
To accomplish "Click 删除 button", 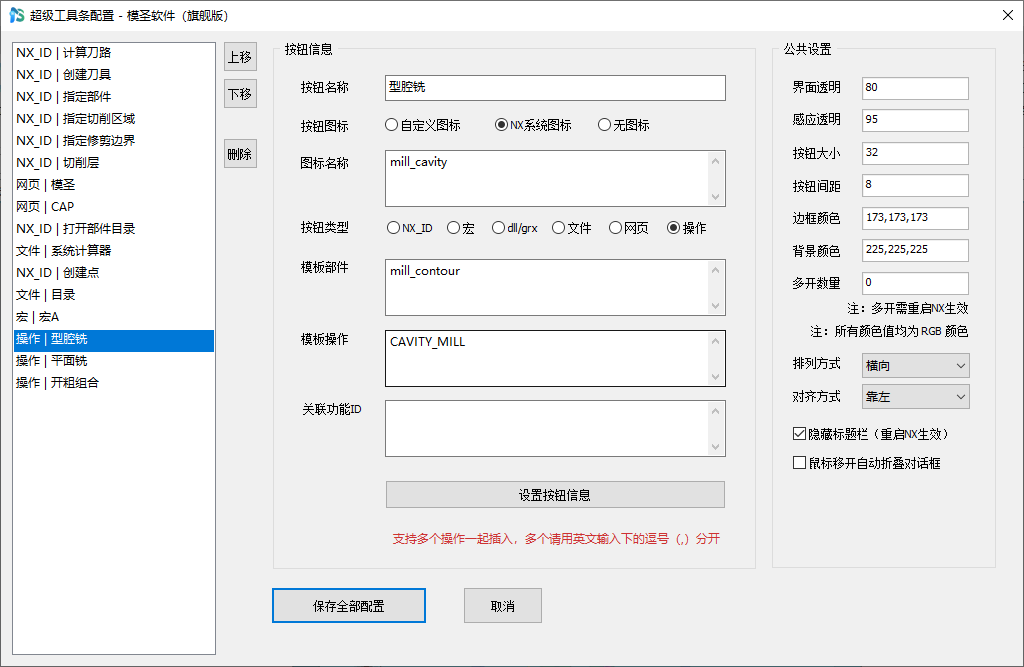I will tap(240, 154).
